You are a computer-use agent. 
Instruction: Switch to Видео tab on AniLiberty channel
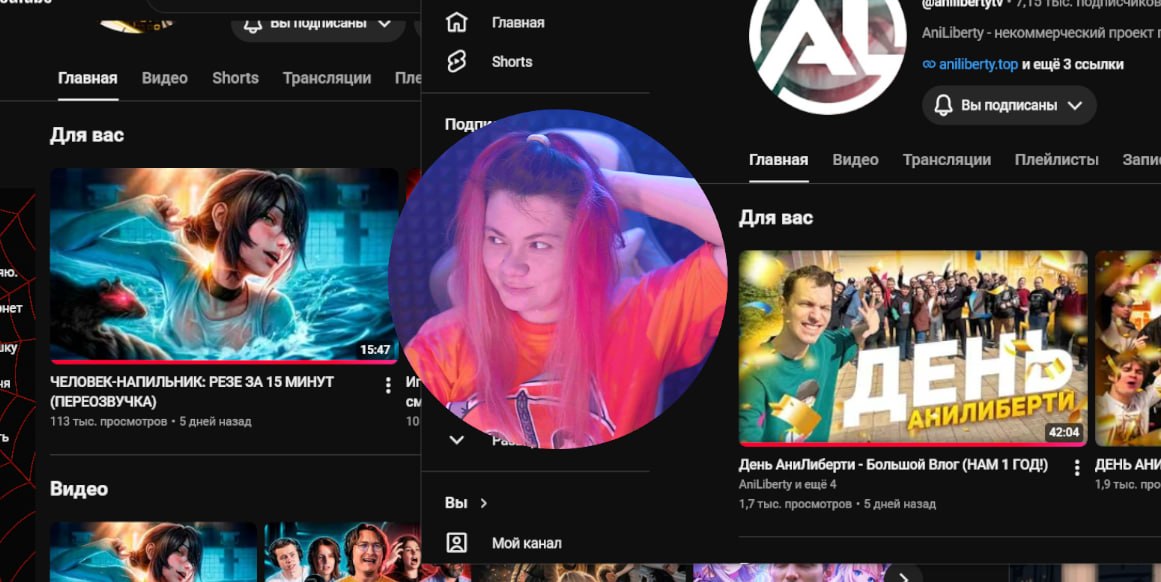pos(855,160)
